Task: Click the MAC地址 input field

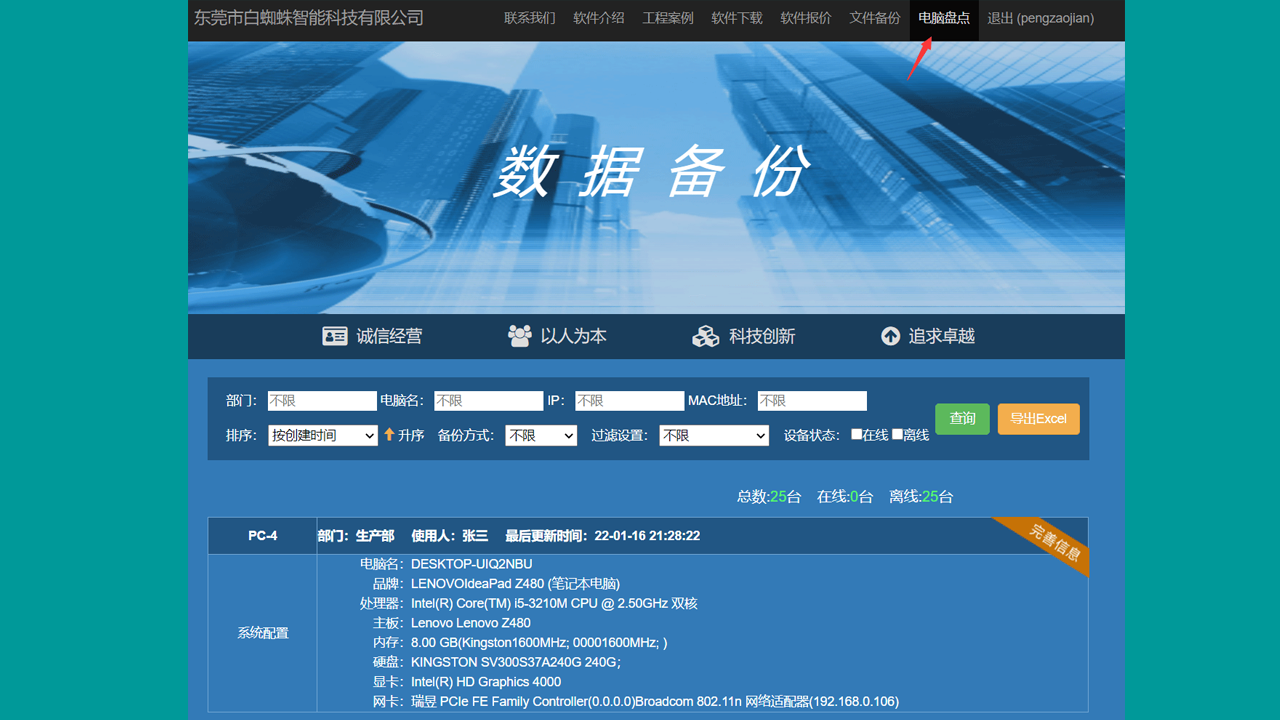Action: point(811,400)
